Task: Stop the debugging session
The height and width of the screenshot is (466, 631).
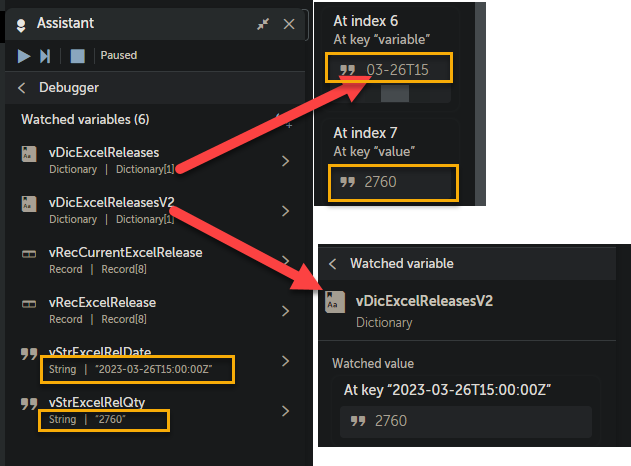Action: (77, 56)
